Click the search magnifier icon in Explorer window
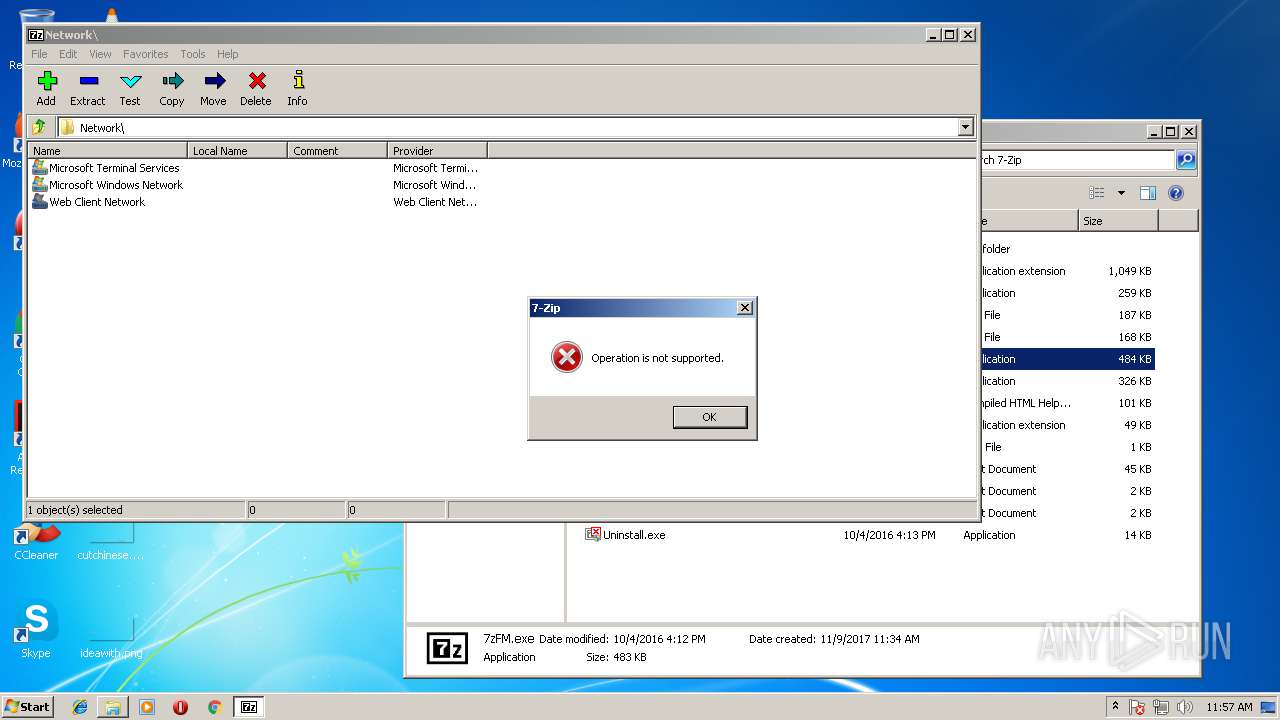The width and height of the screenshot is (1280, 720). coord(1185,160)
